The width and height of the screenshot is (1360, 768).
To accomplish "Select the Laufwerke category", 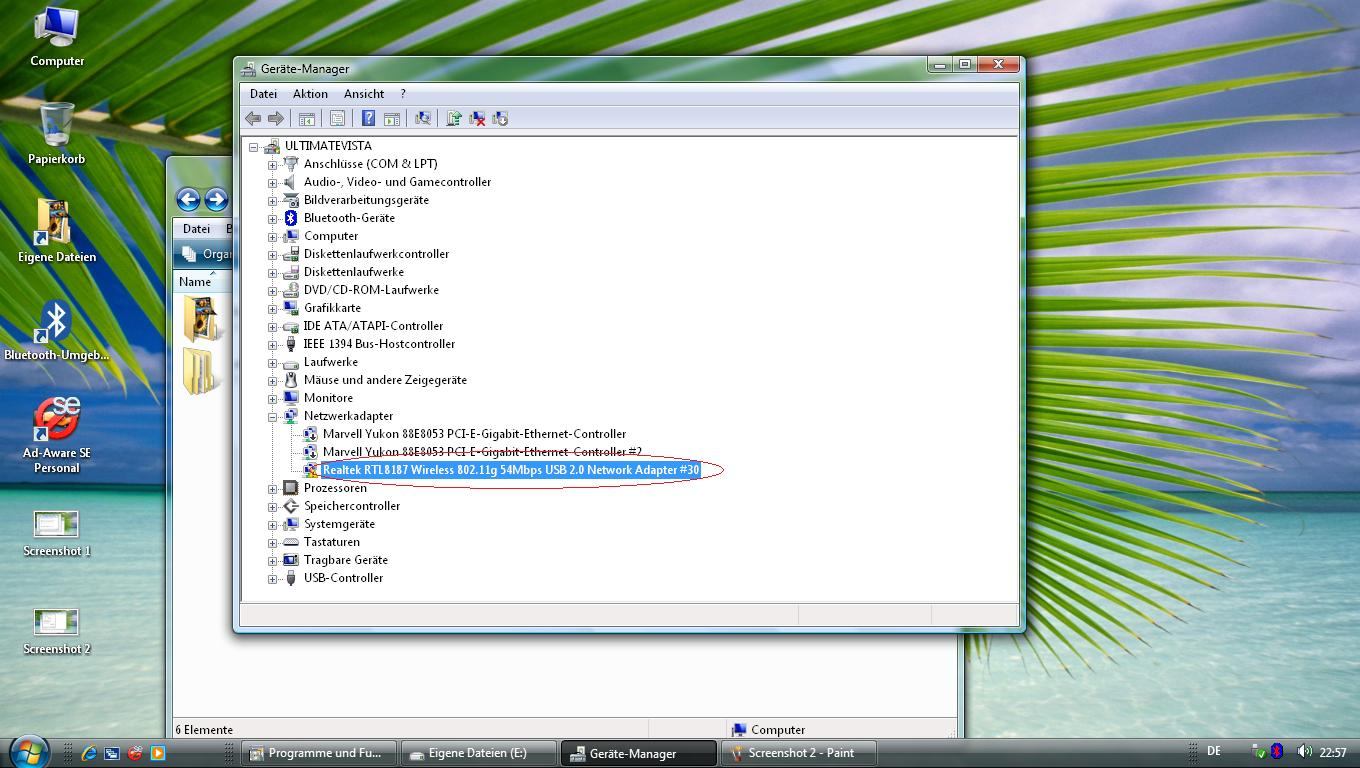I will [331, 362].
